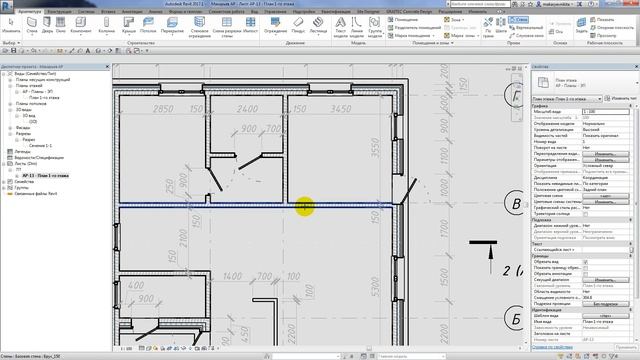
Task: Switch to the Системы ribbon tab
Action: tap(86, 12)
